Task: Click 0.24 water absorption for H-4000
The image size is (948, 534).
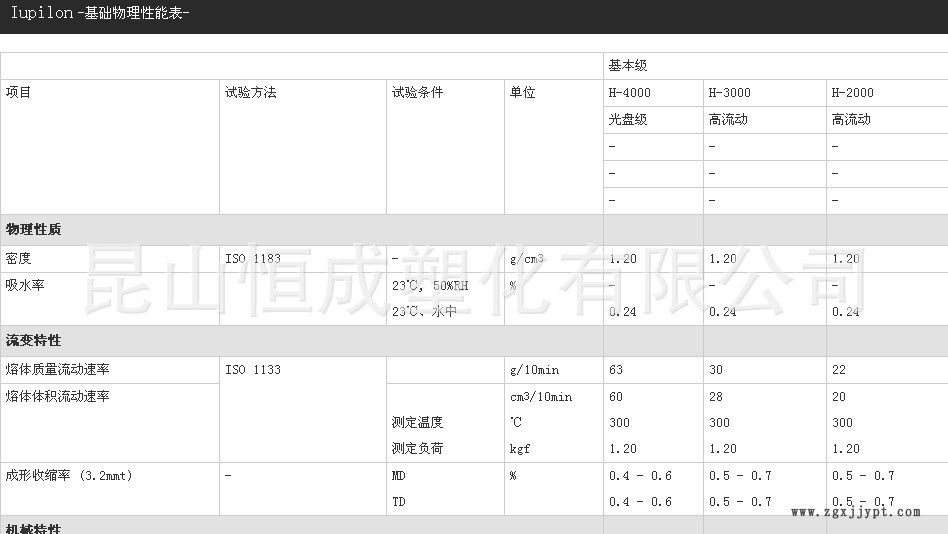Action: click(x=622, y=312)
